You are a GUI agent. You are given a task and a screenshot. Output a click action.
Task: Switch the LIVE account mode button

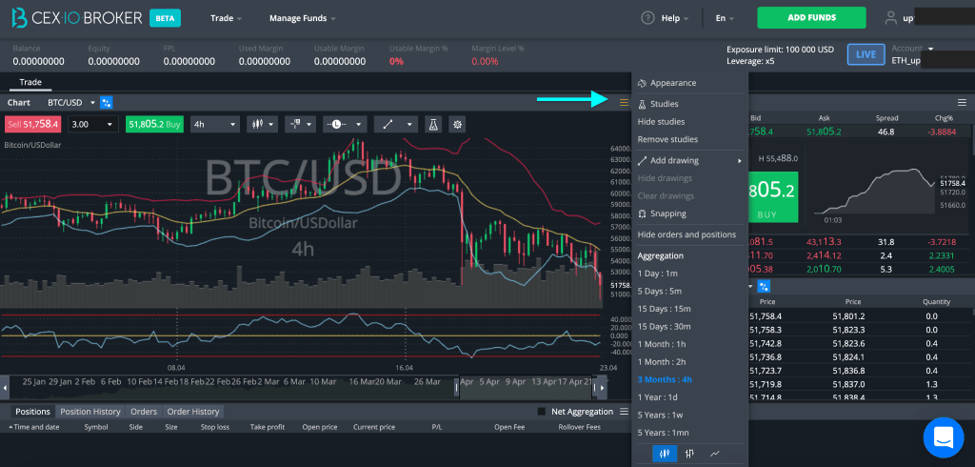[866, 54]
